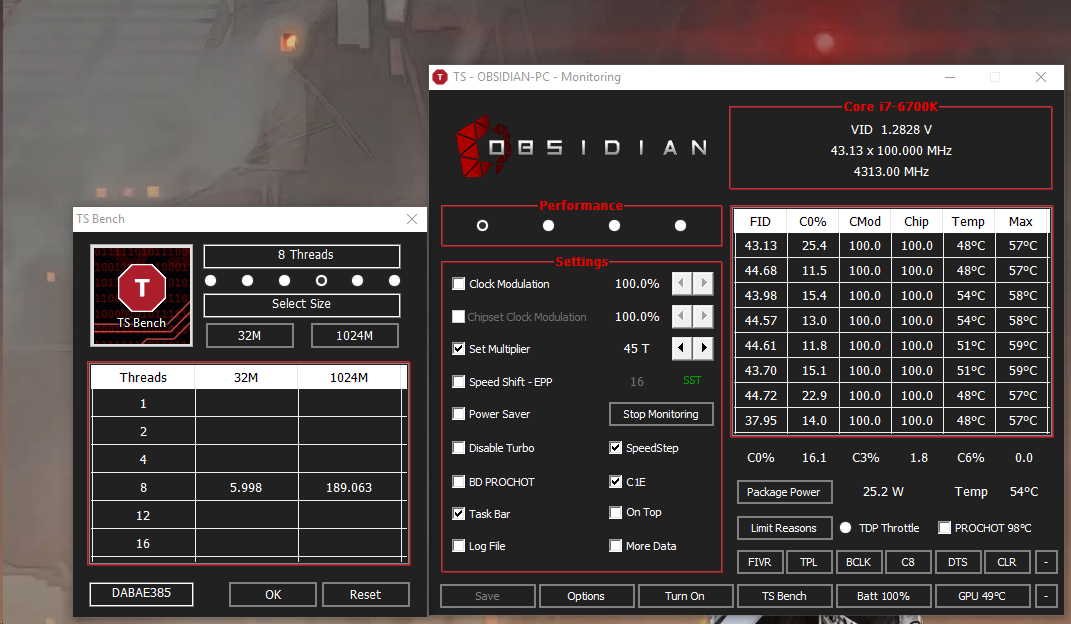
Task: Choose the 1024M size button
Action: click(x=354, y=336)
